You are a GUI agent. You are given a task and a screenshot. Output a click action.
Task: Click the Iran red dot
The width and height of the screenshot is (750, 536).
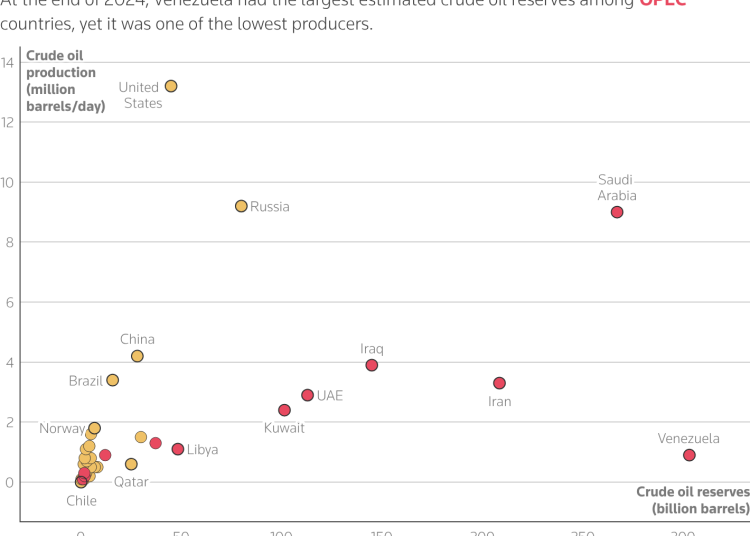click(x=499, y=383)
